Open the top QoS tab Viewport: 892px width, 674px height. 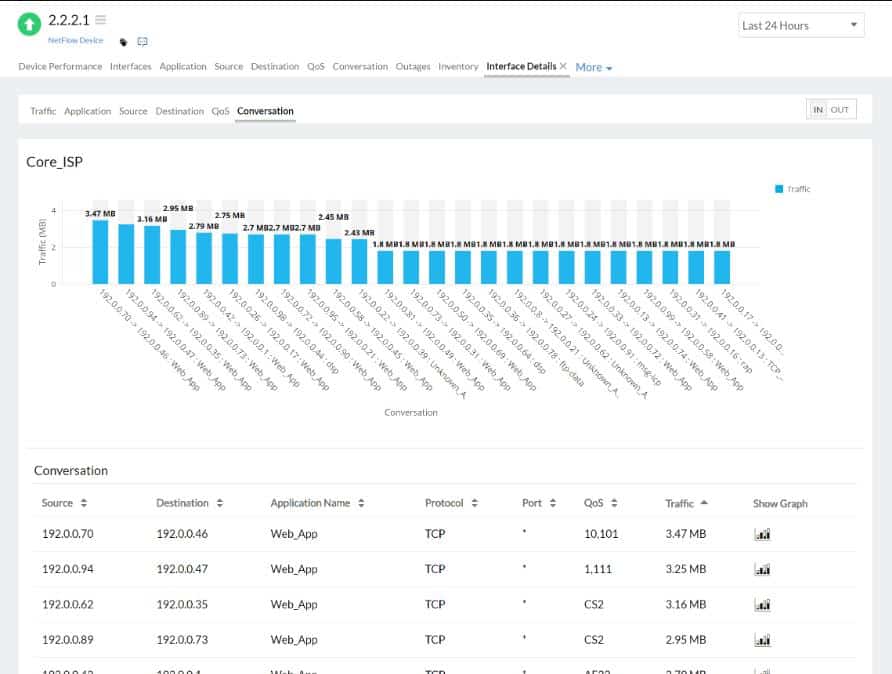[x=316, y=67]
